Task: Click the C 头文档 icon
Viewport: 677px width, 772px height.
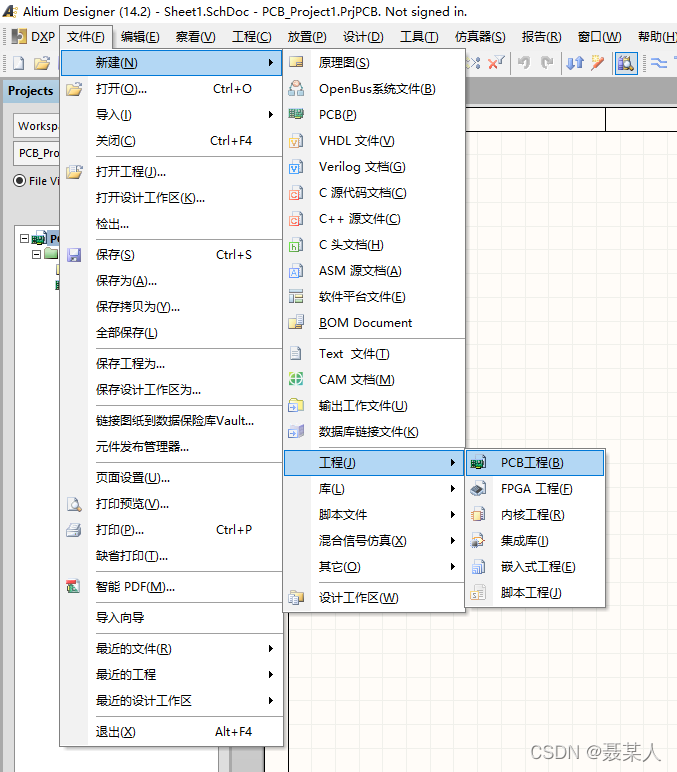Action: (296, 245)
